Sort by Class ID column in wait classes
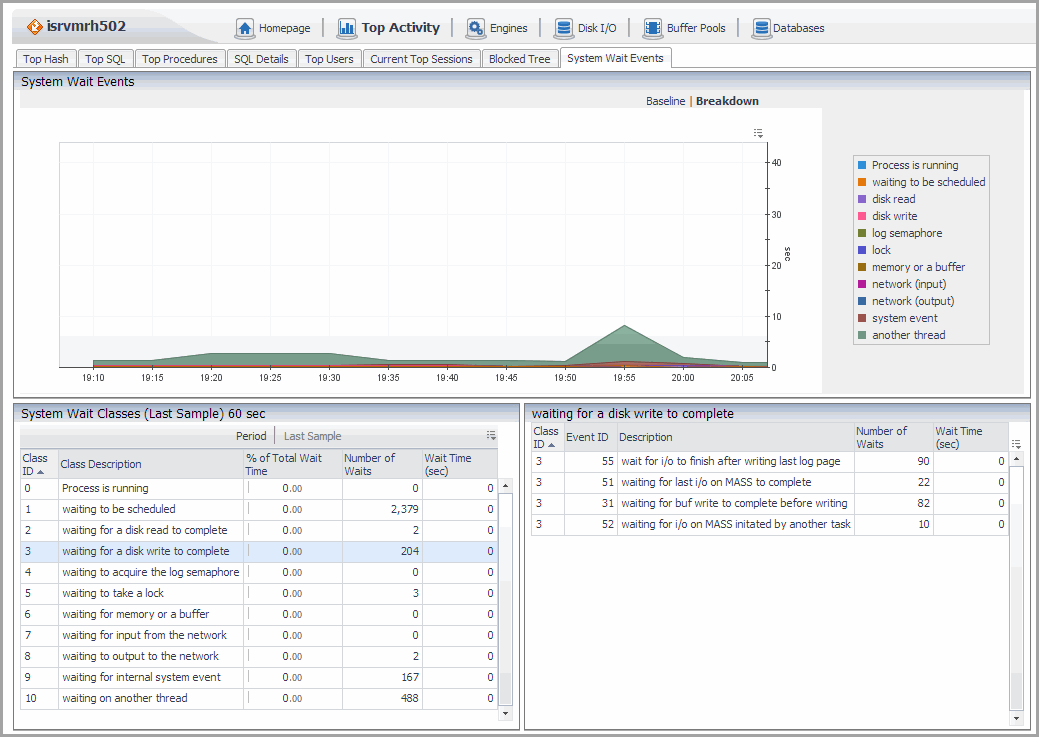This screenshot has height=737, width=1039. (35, 464)
